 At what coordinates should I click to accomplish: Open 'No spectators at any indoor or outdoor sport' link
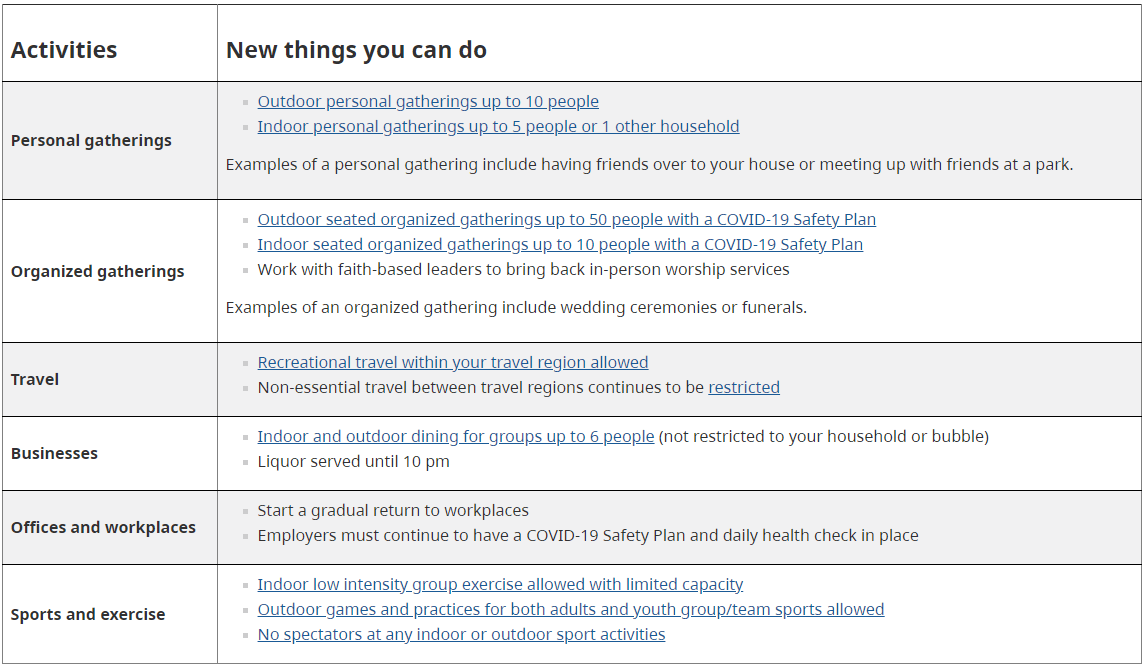(x=461, y=634)
